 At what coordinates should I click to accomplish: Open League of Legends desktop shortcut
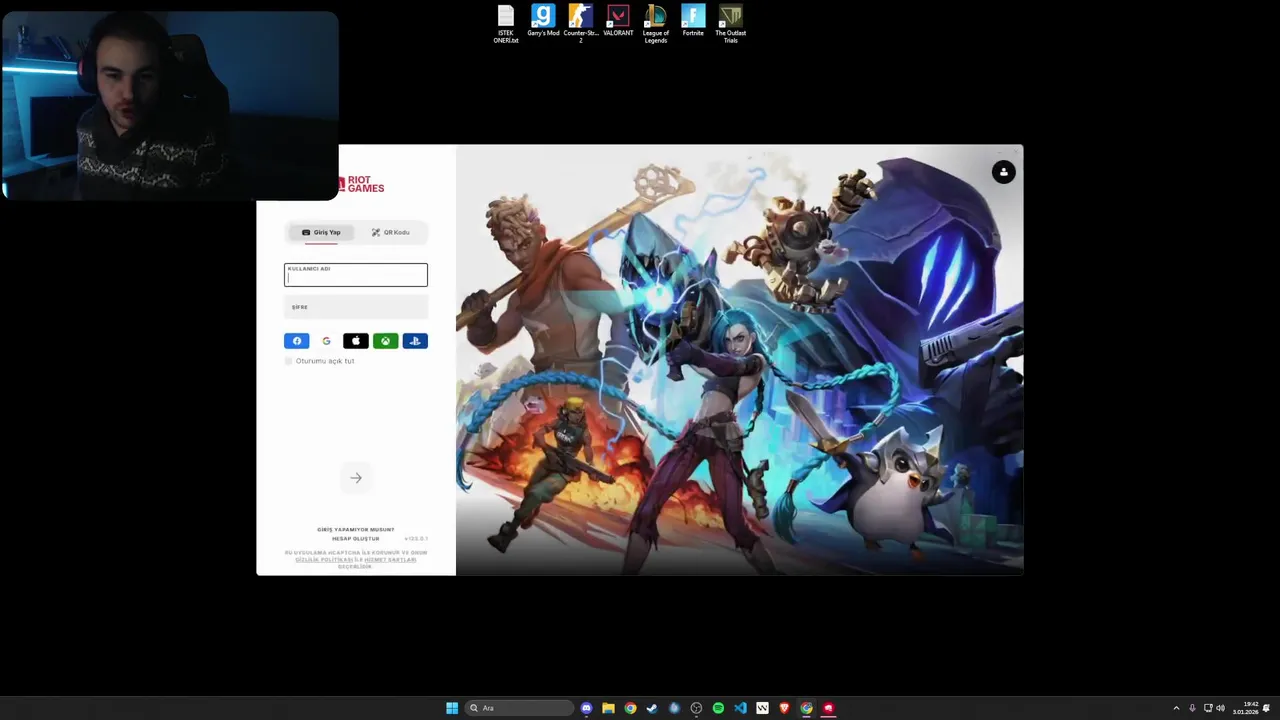click(656, 24)
